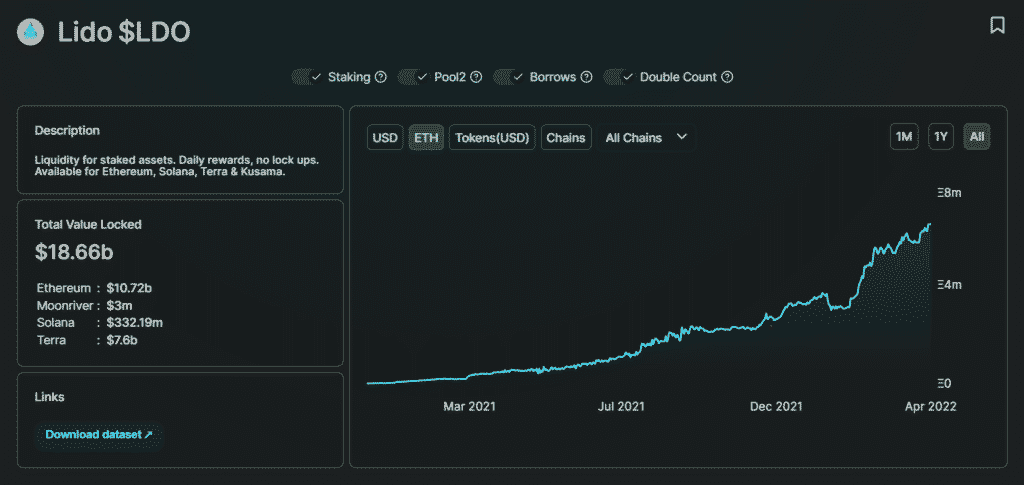Toggle the Borrows switch
1024x485 pixels.
[509, 77]
